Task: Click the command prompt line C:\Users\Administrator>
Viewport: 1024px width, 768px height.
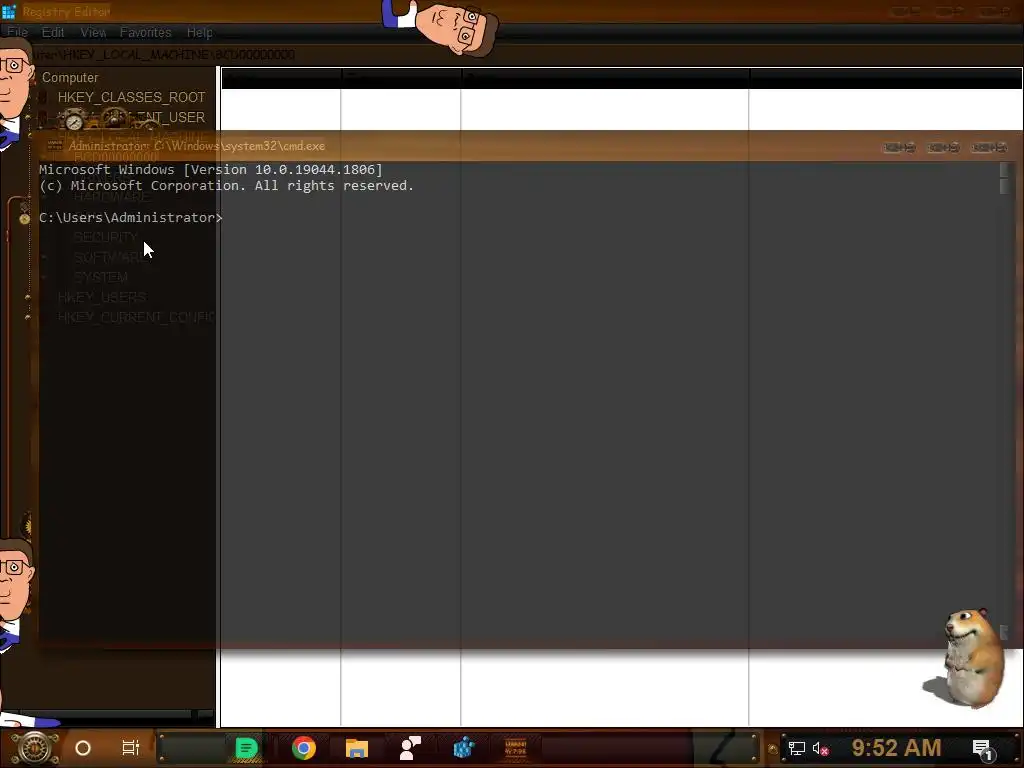Action: coord(131,217)
